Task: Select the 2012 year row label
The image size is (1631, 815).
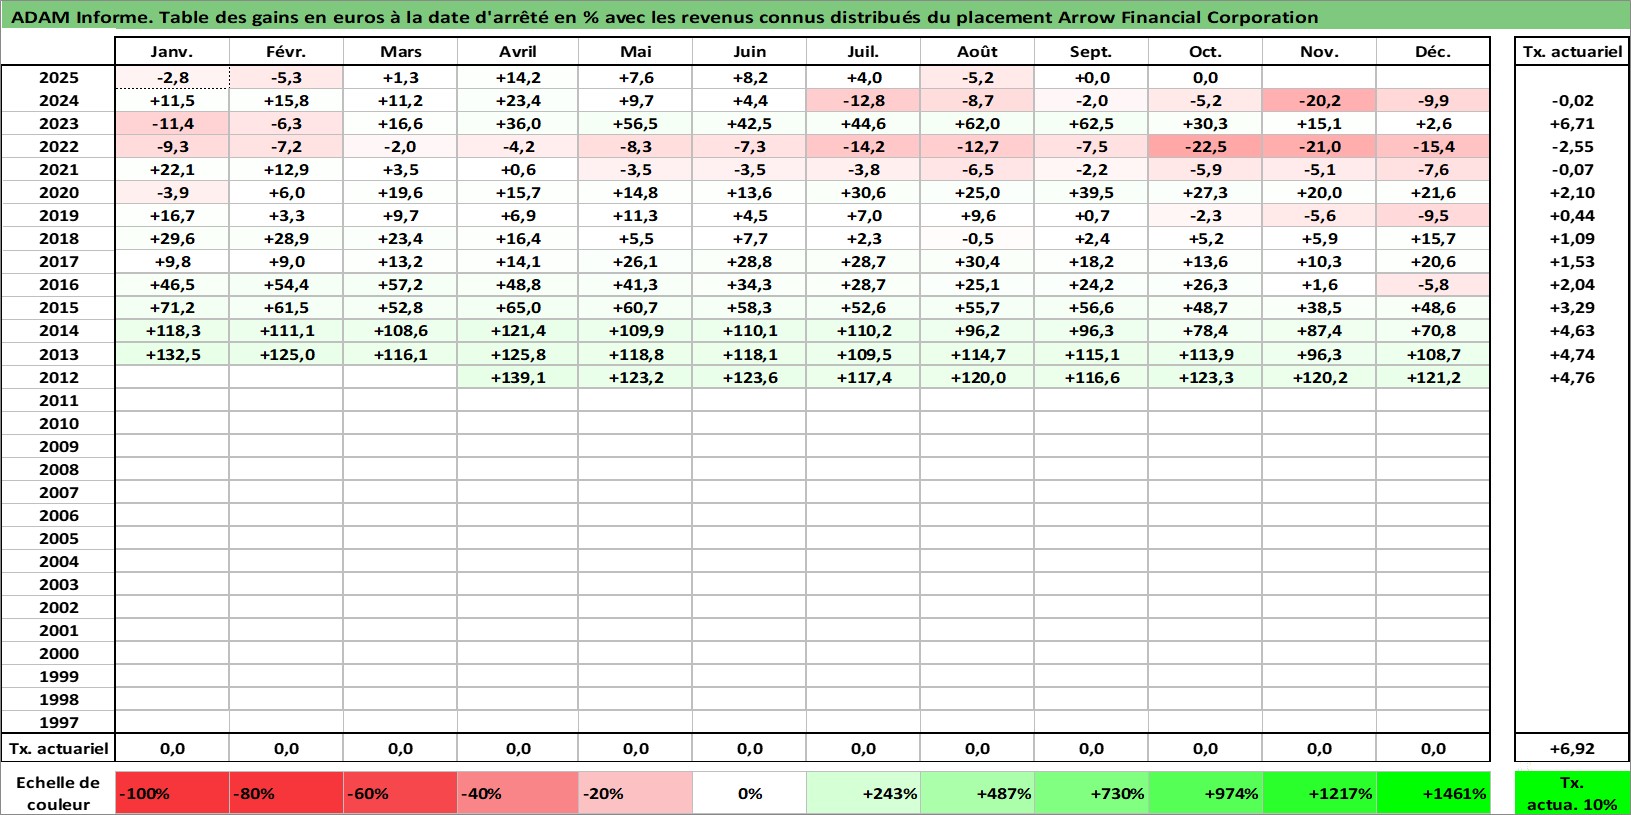Action: [58, 377]
